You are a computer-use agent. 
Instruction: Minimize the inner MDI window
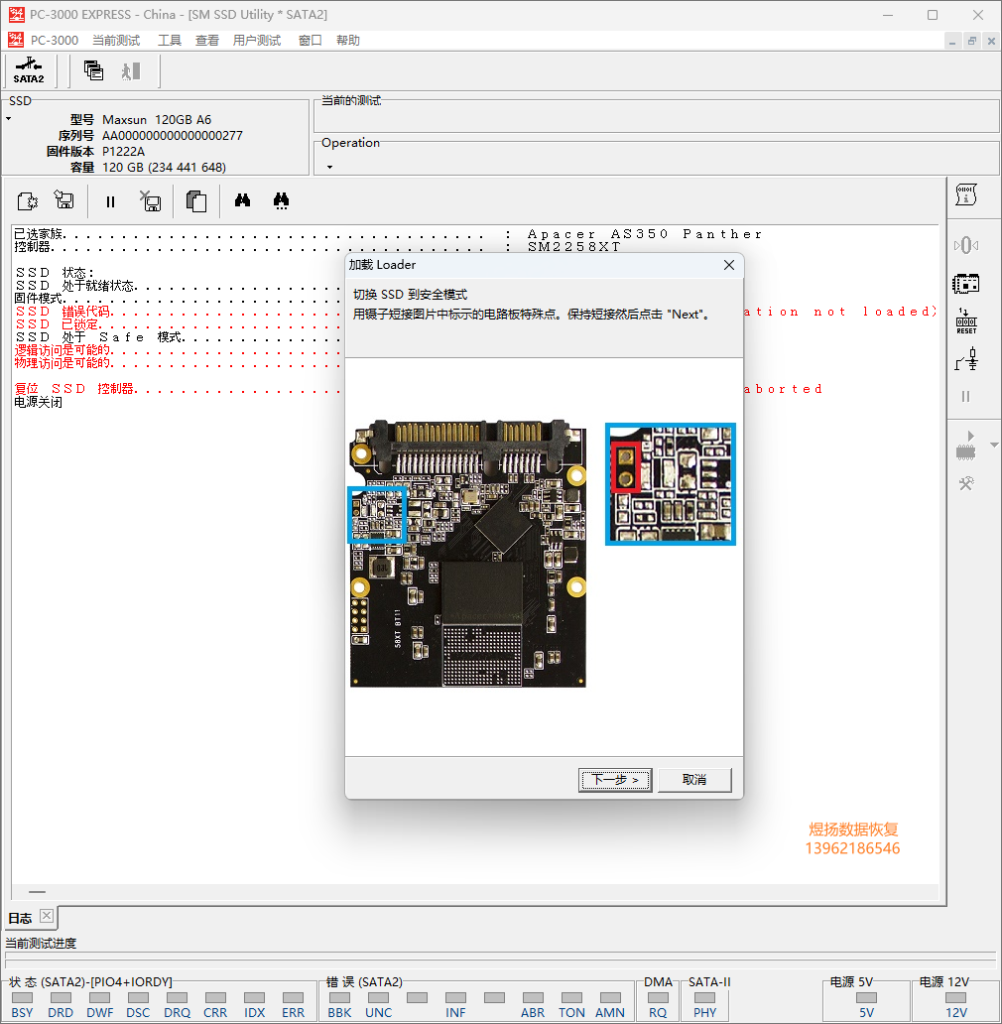click(952, 41)
